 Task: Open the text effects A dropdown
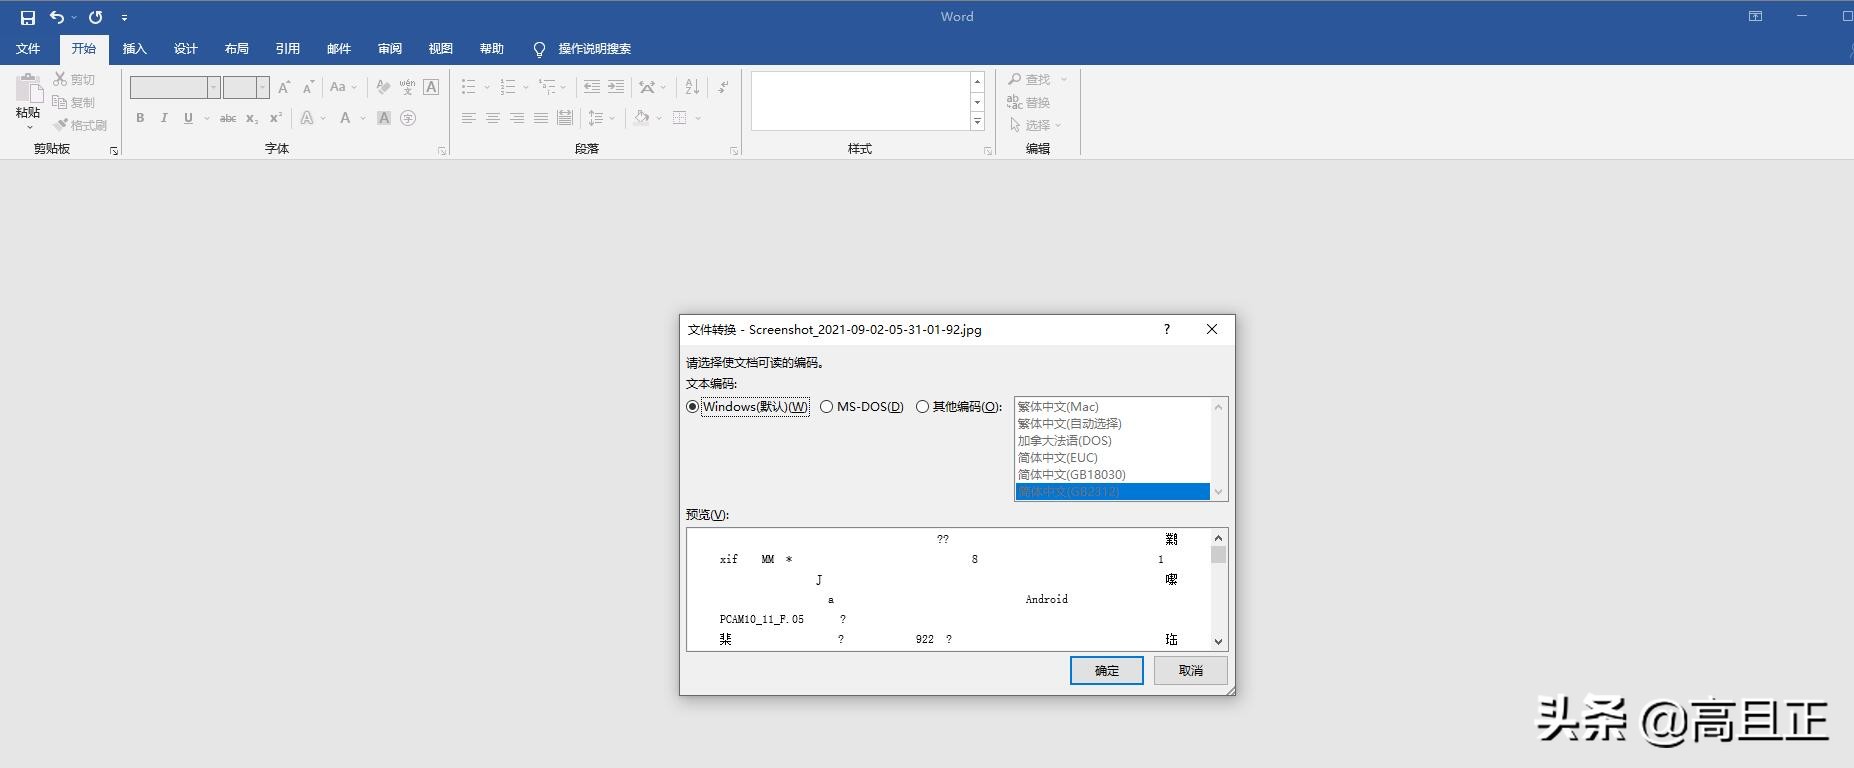click(x=323, y=118)
